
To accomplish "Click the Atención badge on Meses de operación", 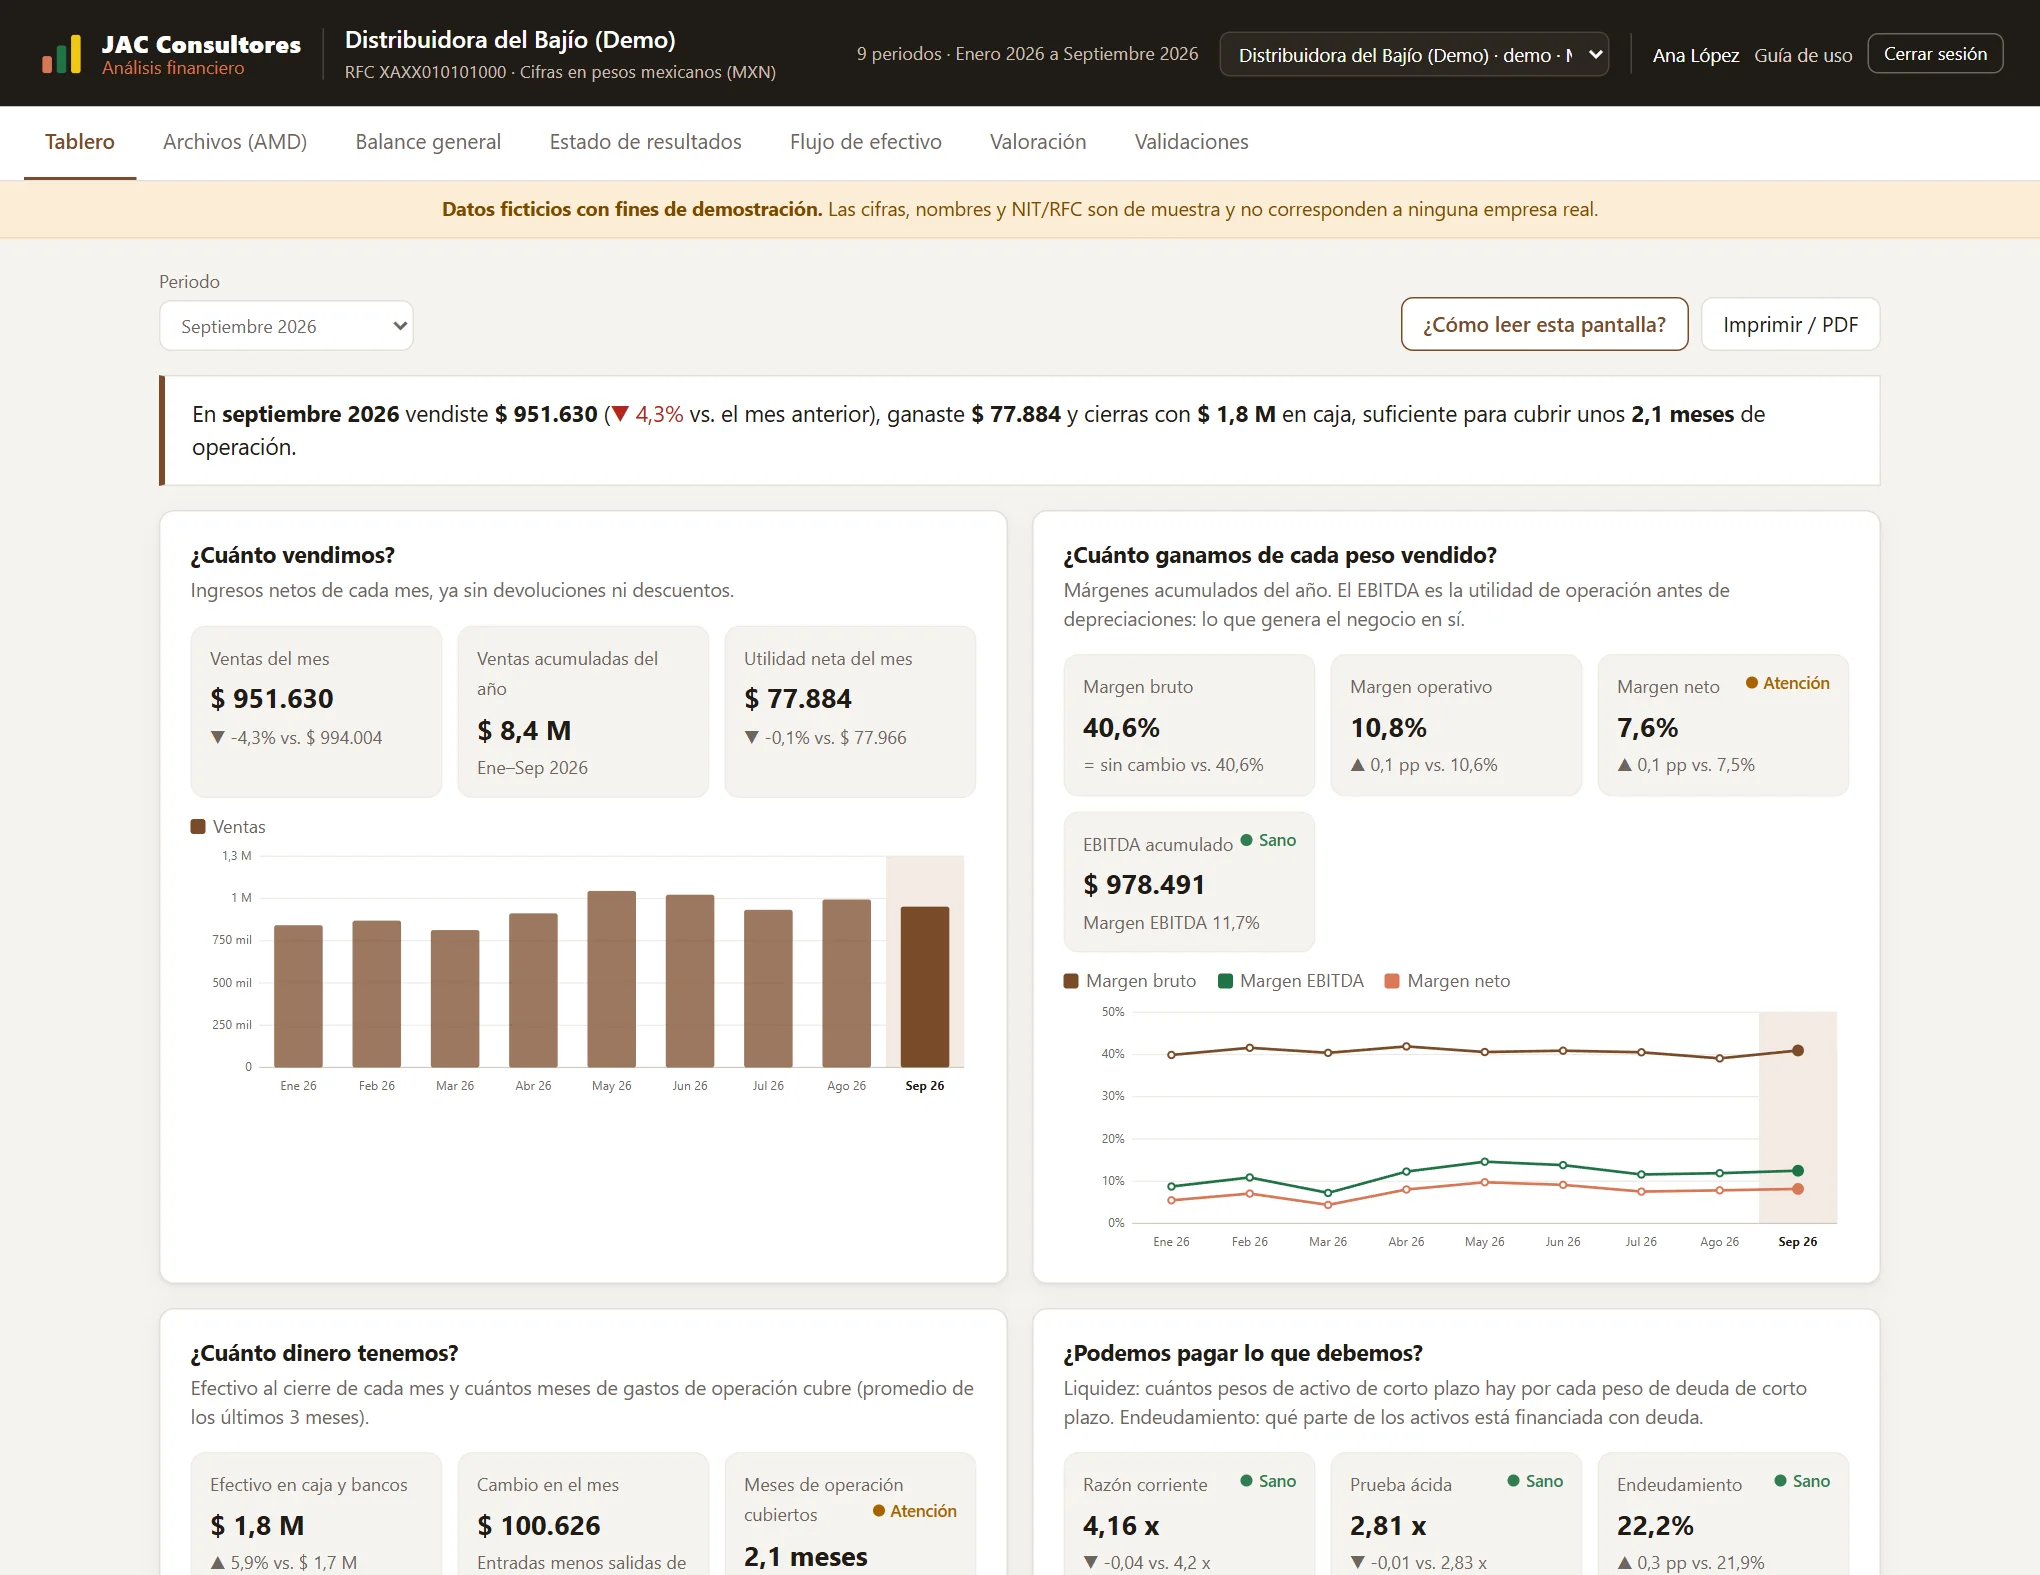I will (915, 1511).
